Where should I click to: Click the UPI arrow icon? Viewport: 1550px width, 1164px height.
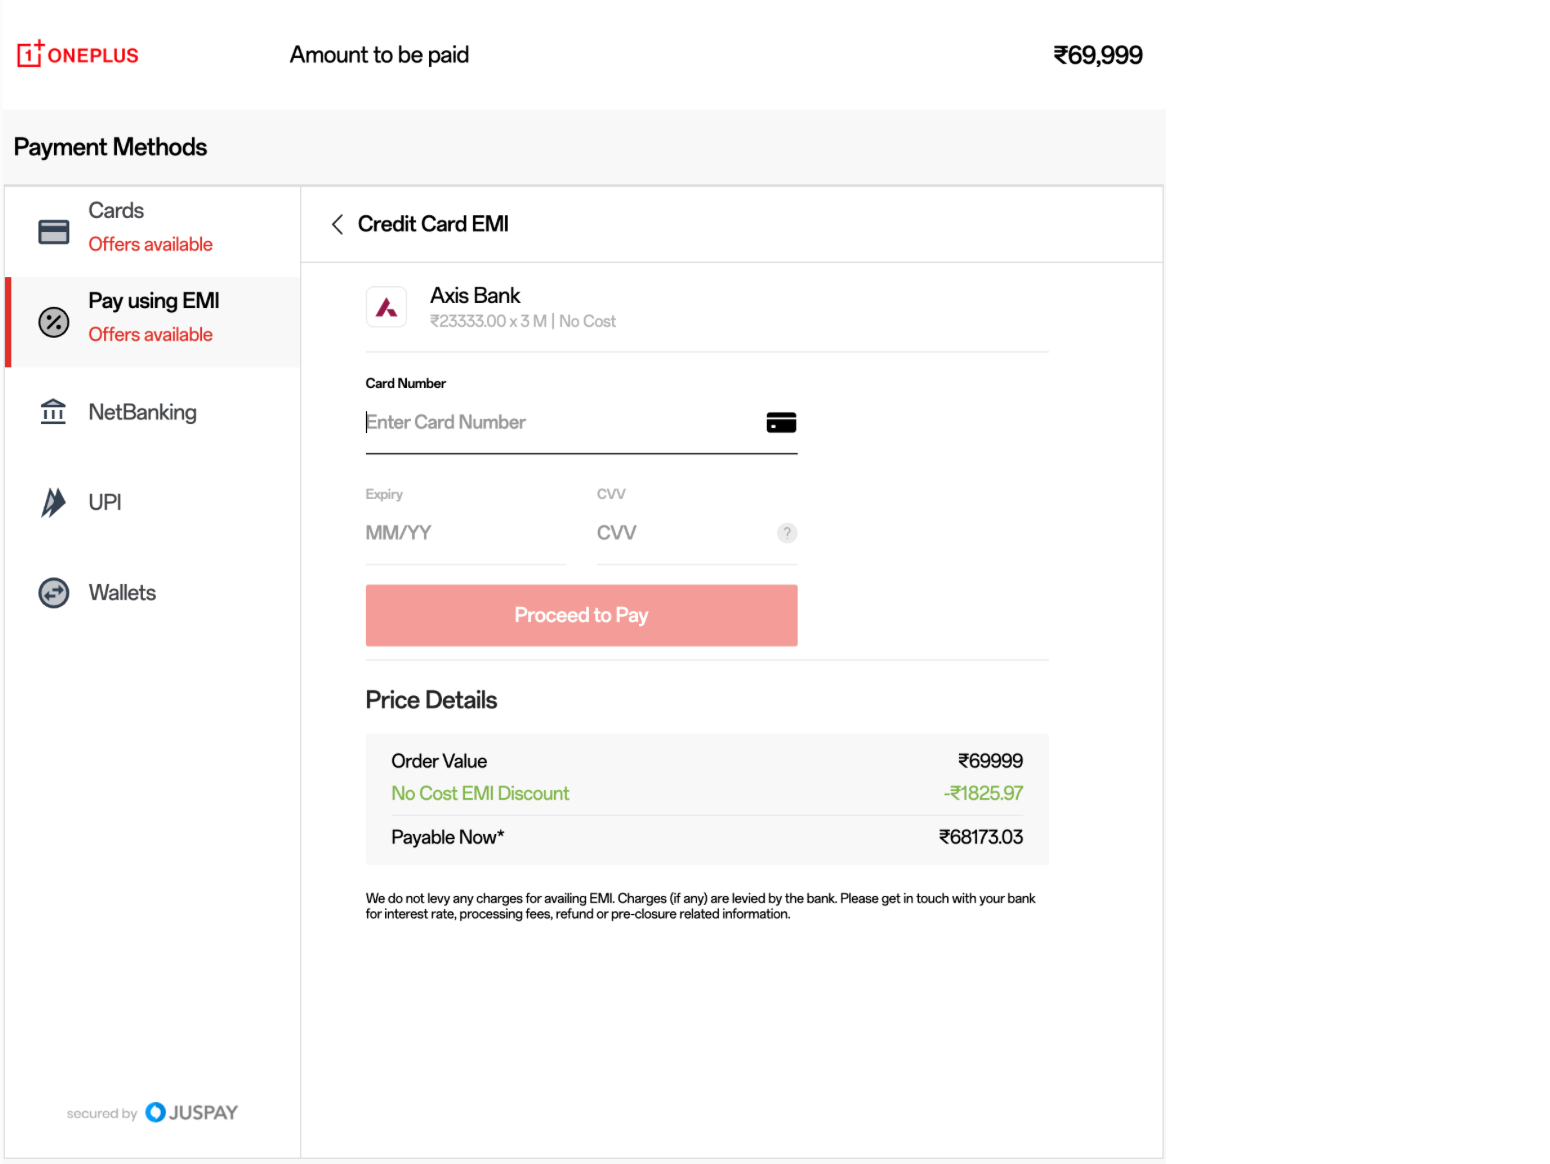[53, 502]
